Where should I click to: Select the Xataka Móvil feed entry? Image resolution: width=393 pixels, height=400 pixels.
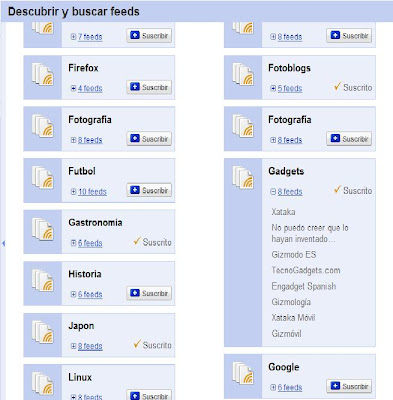pyautogui.click(x=293, y=318)
